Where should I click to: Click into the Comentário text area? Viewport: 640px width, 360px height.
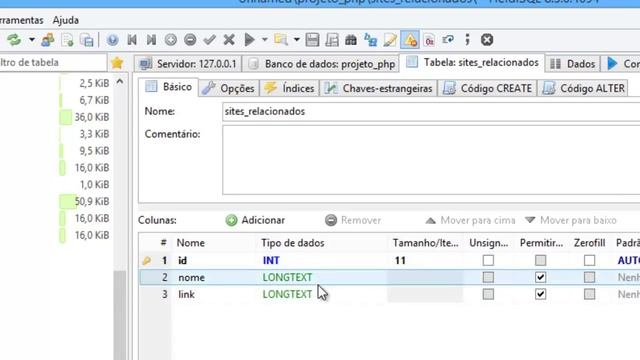pyautogui.click(x=431, y=160)
